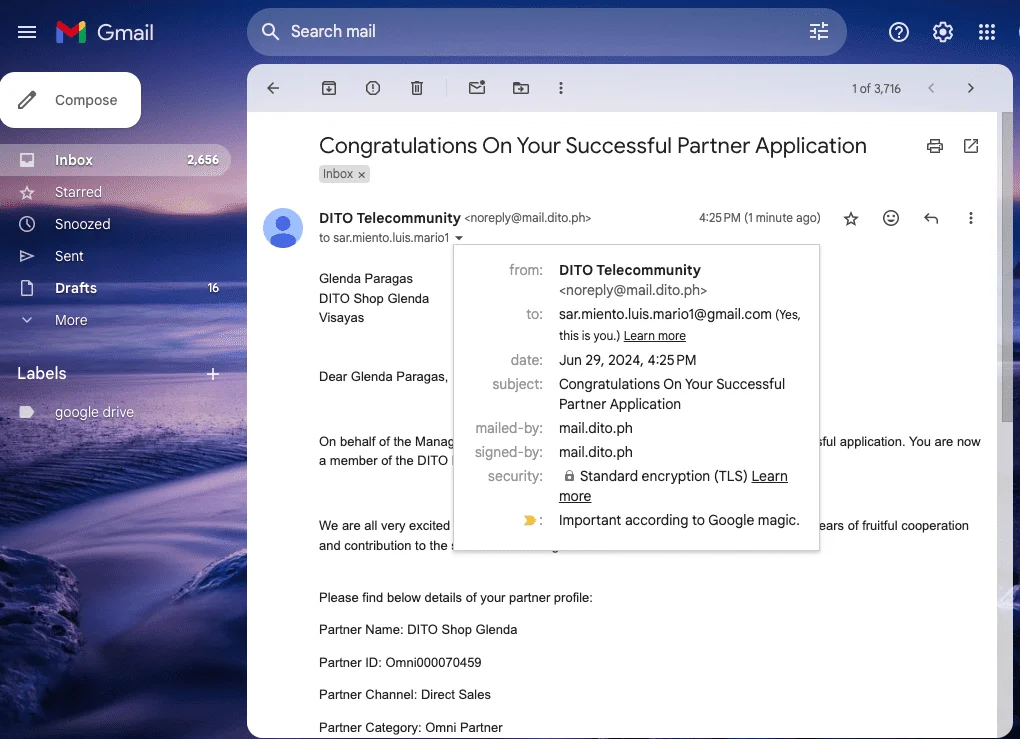Remove the Inbox label tag

(362, 174)
